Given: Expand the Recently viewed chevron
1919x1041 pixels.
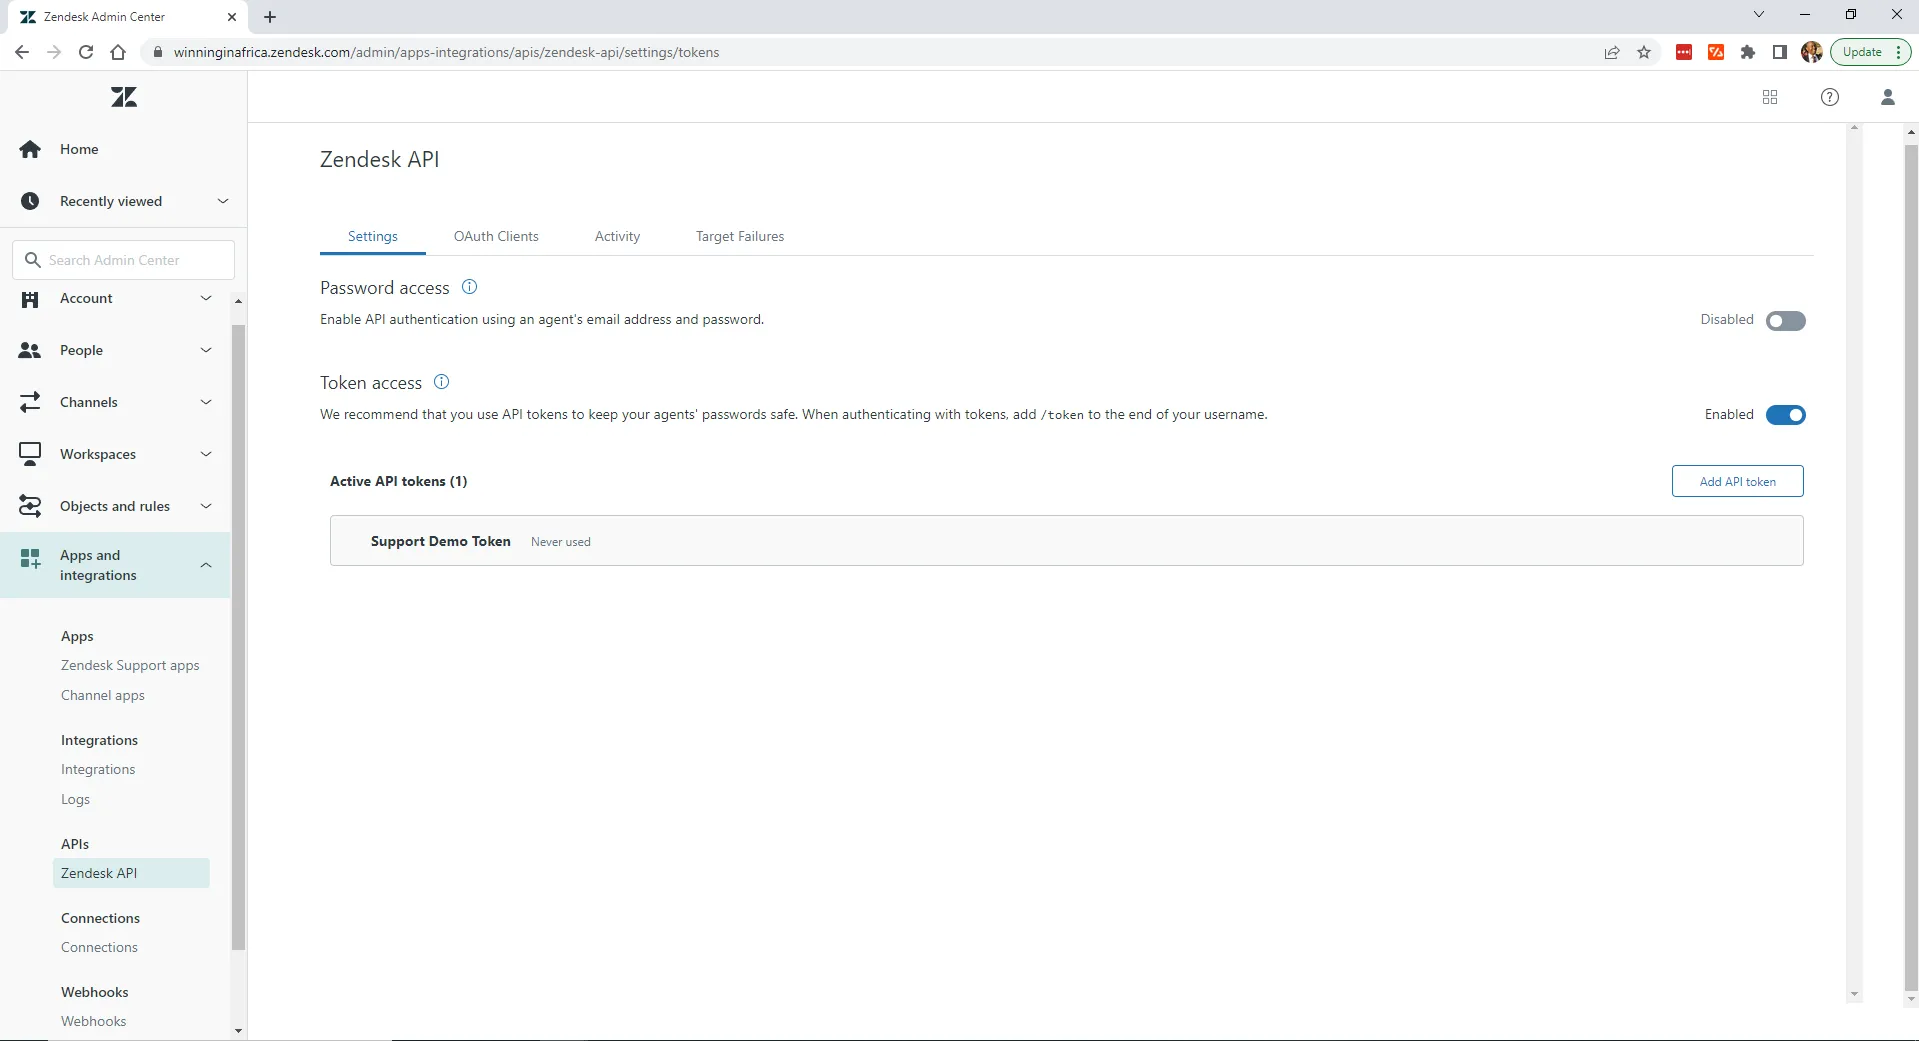Looking at the screenshot, I should click(223, 201).
